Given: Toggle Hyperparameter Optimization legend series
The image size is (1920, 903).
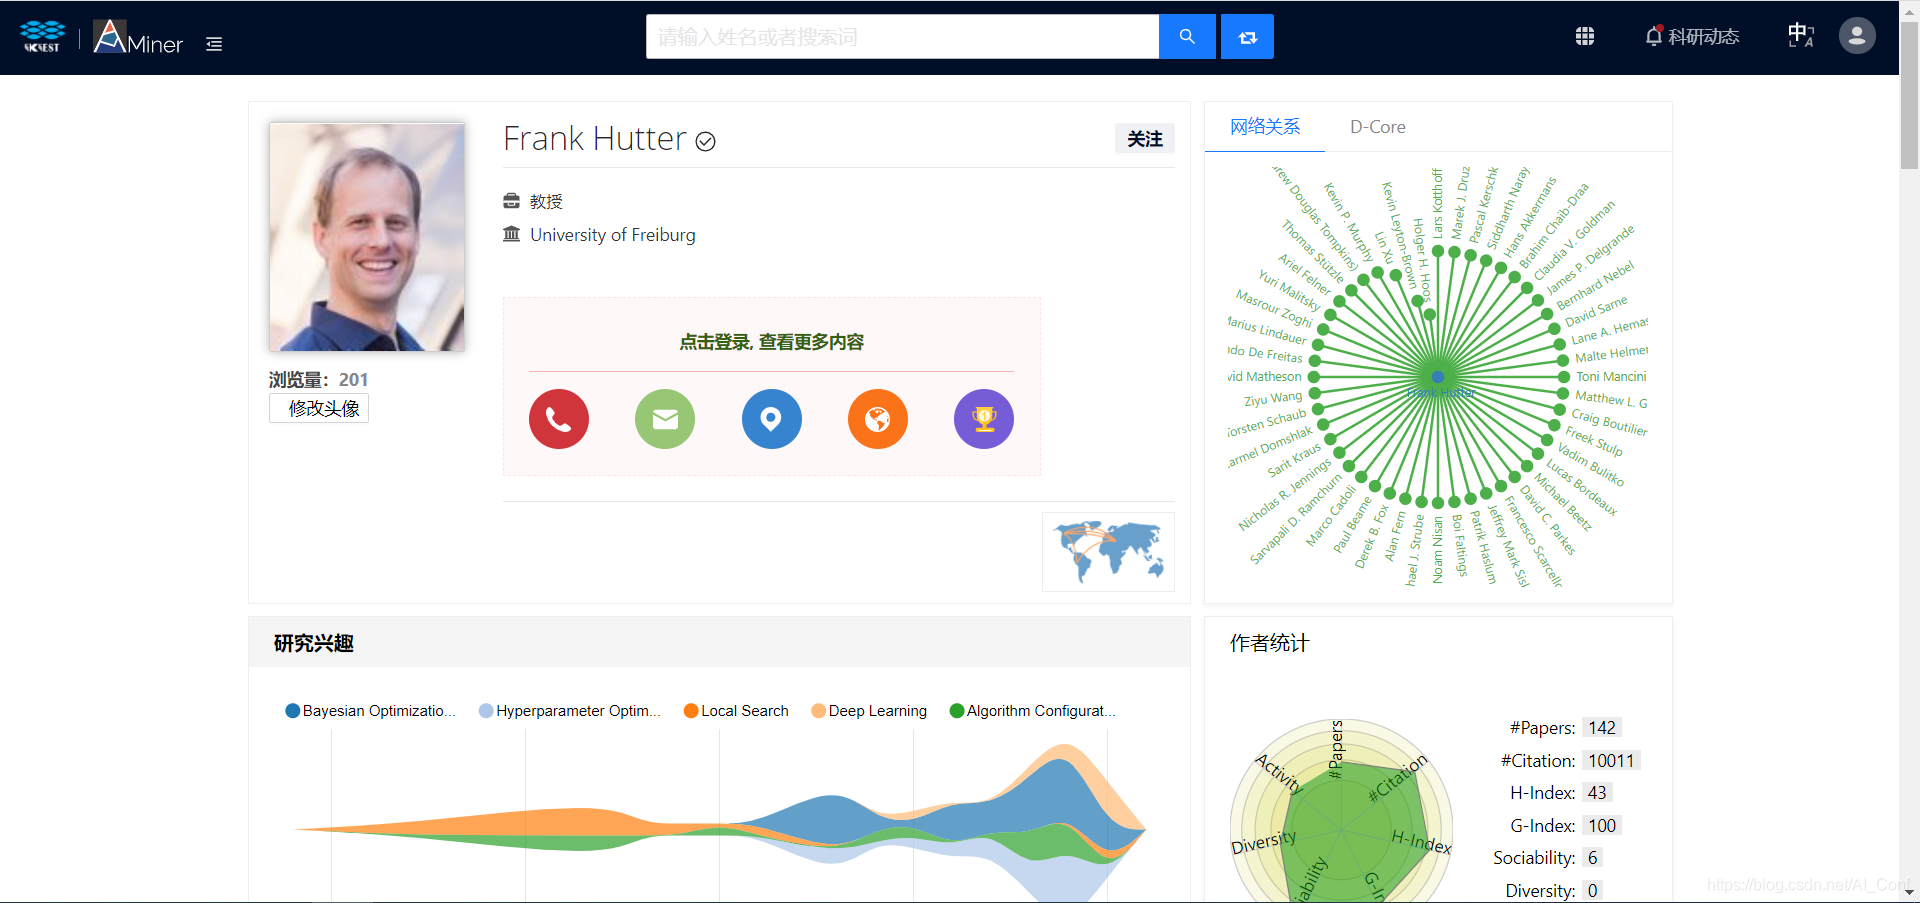Looking at the screenshot, I should [x=570, y=711].
